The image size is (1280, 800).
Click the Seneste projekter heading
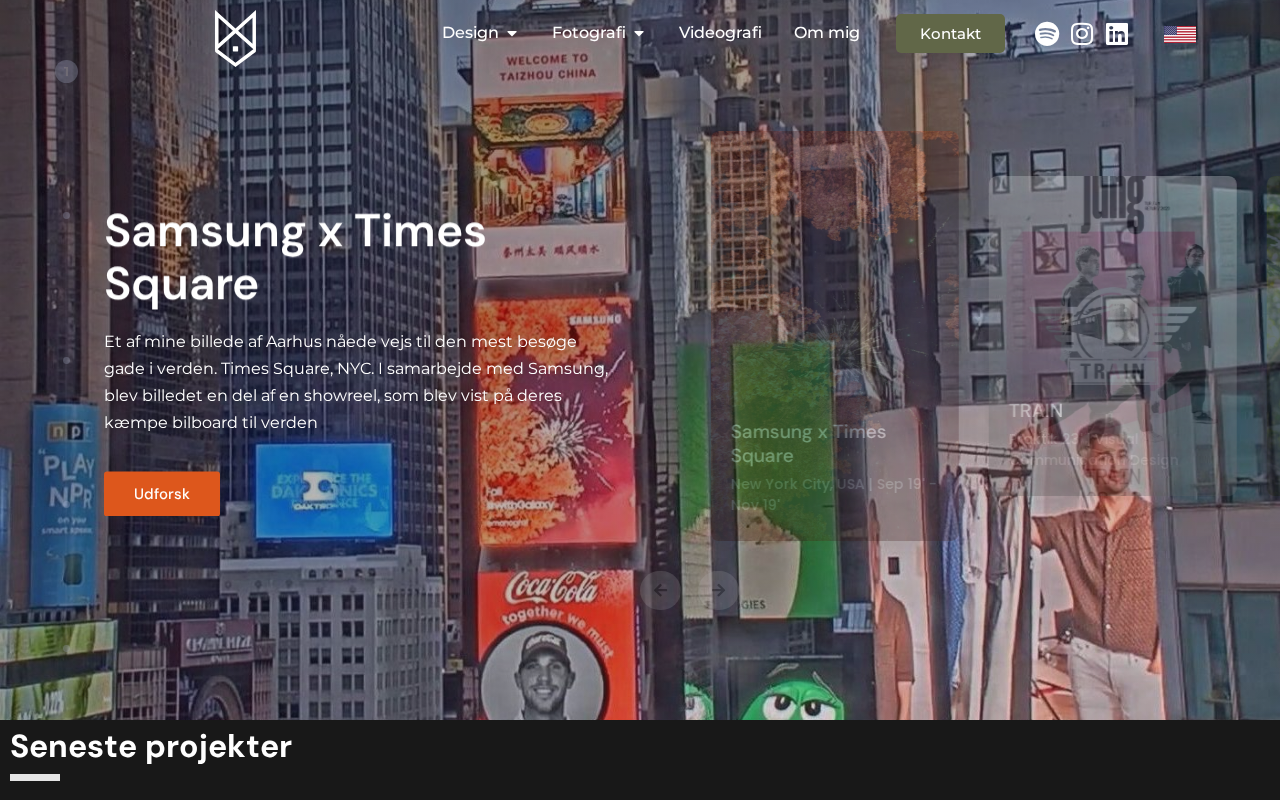point(151,746)
